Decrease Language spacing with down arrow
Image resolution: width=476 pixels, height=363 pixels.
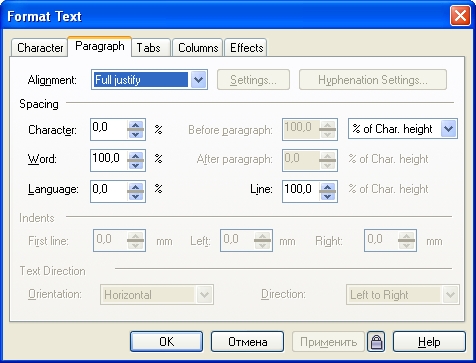tap(135, 196)
